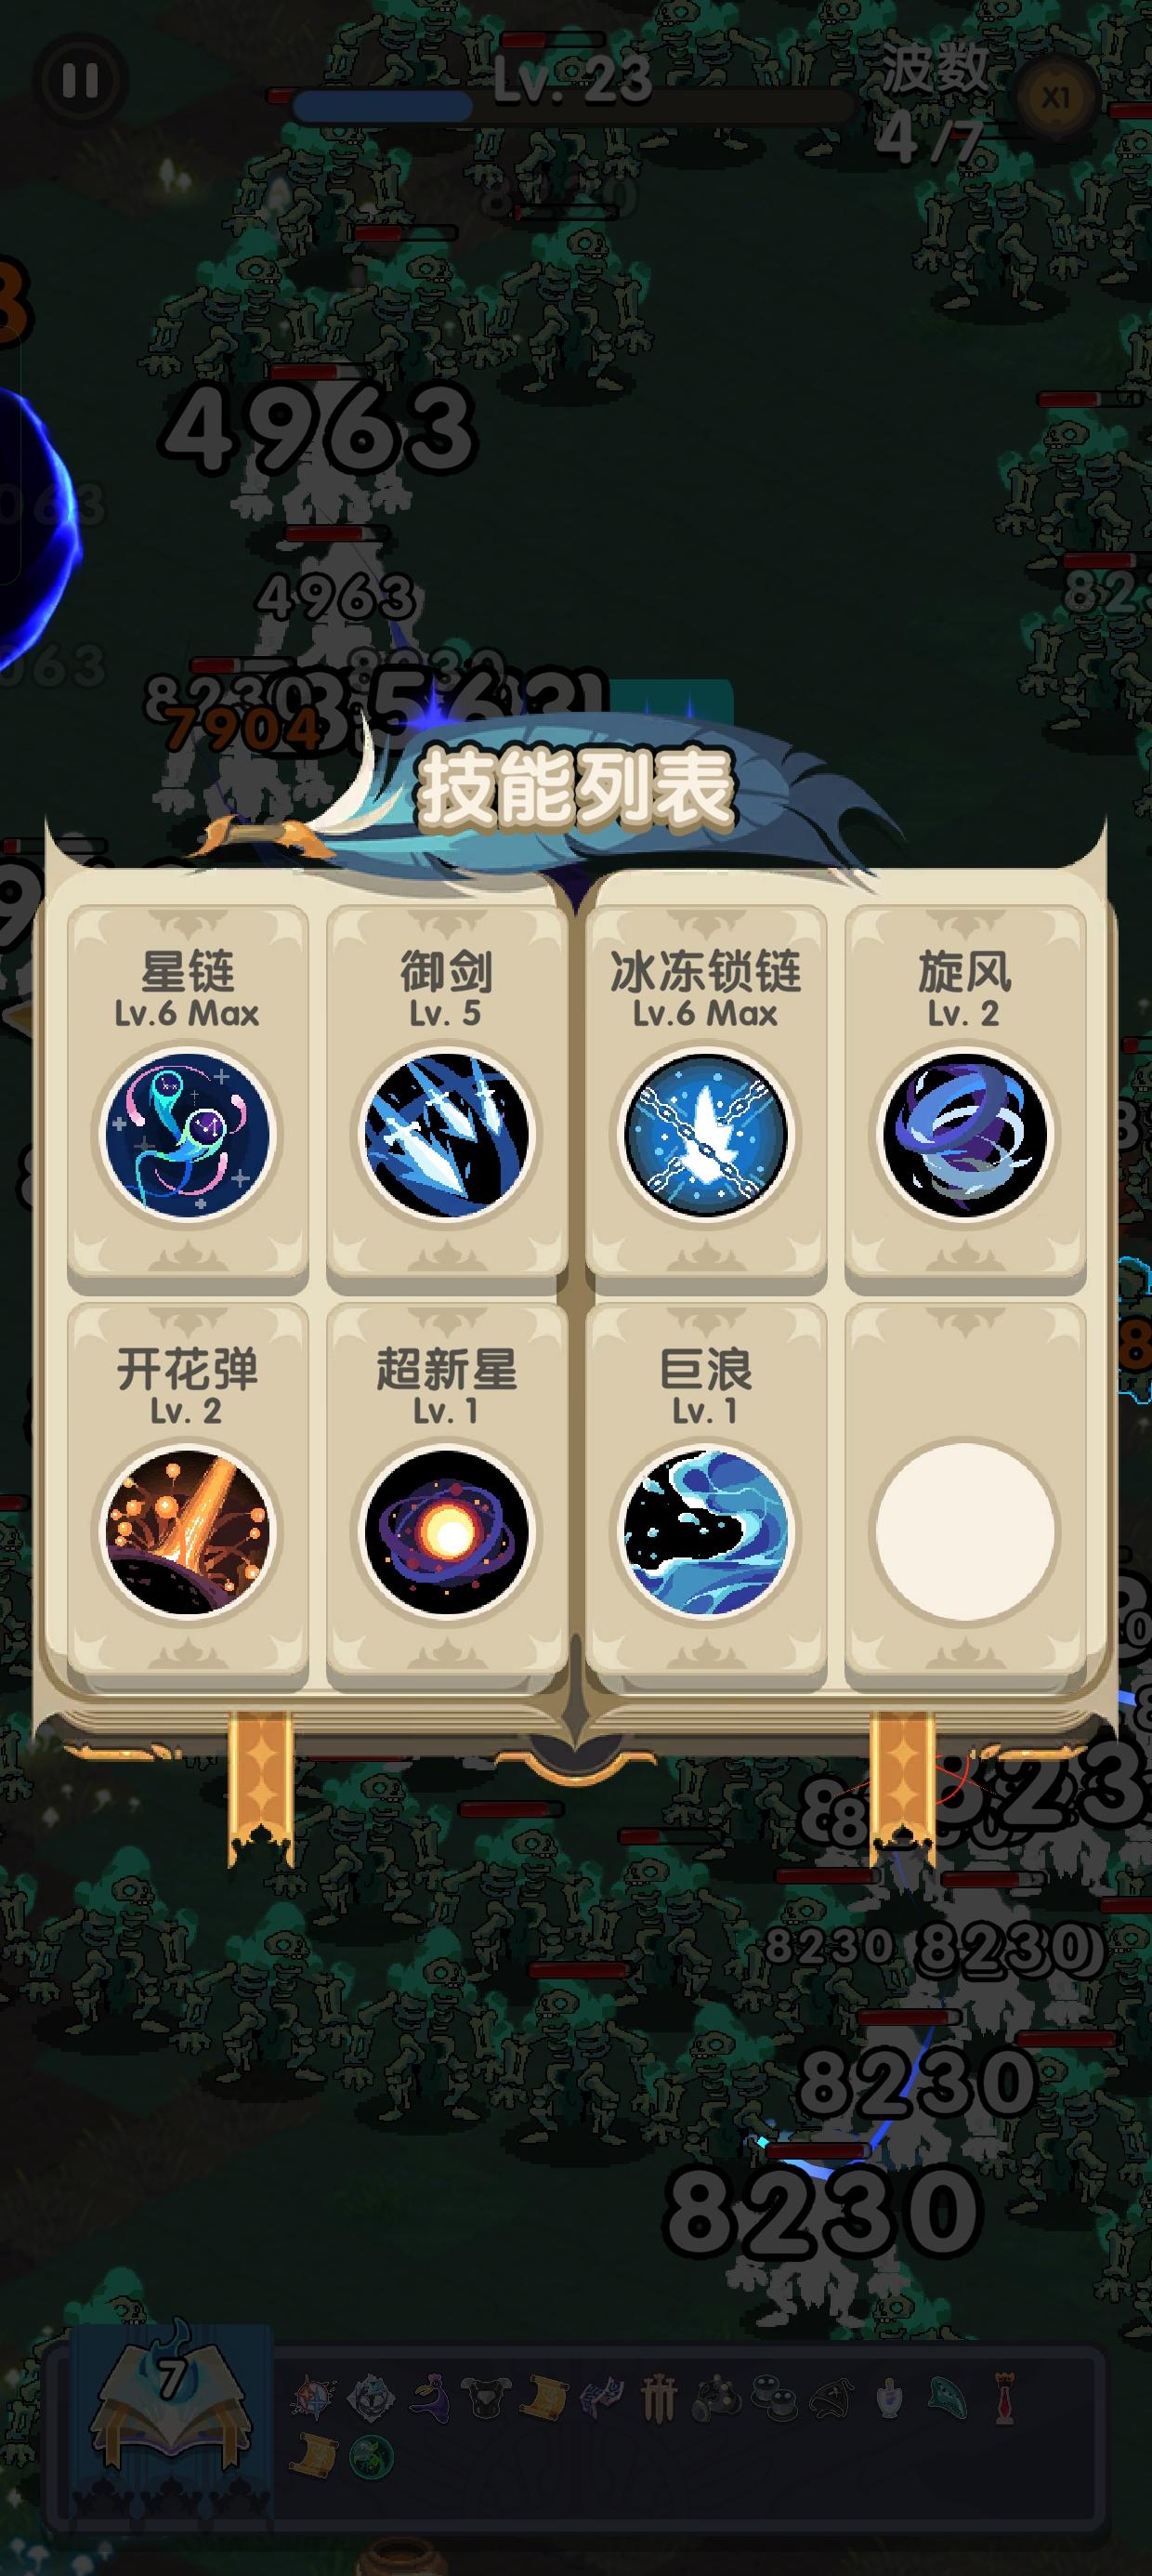Screen dimensions: 1152x2576
Task: Toggle the X1 game speed button
Action: click(1056, 97)
